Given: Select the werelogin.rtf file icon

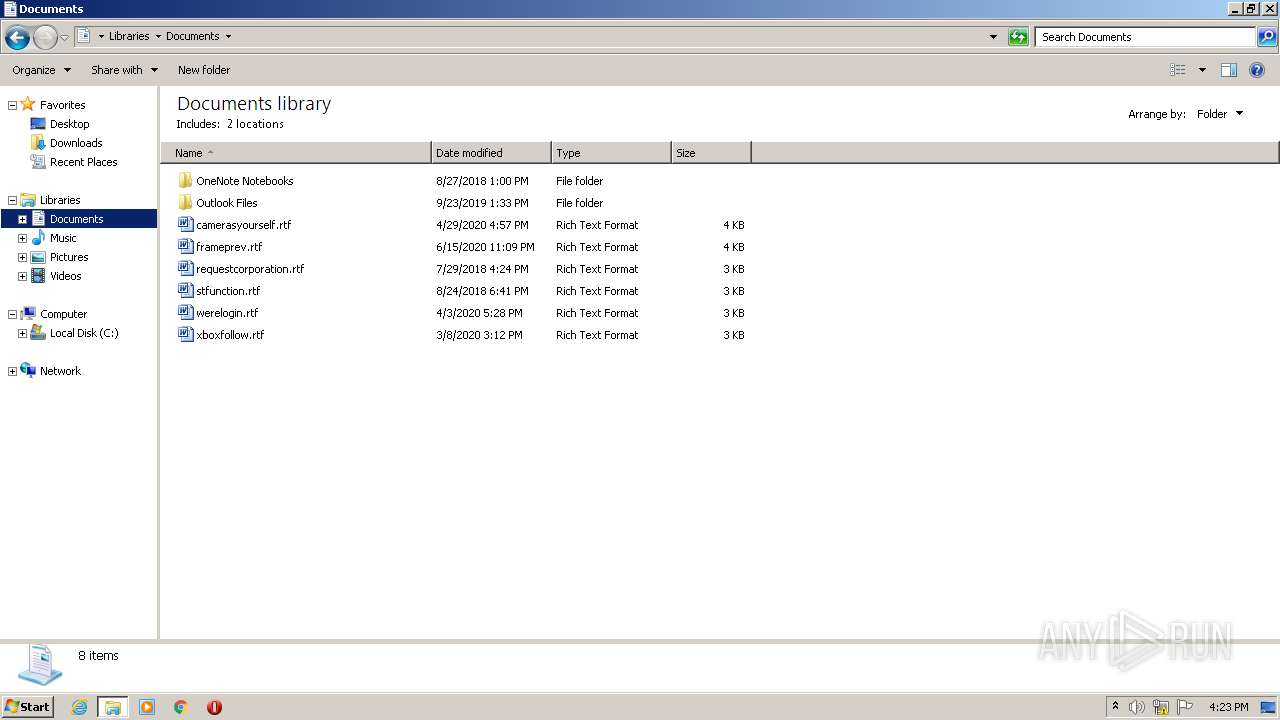Looking at the screenshot, I should coord(185,313).
